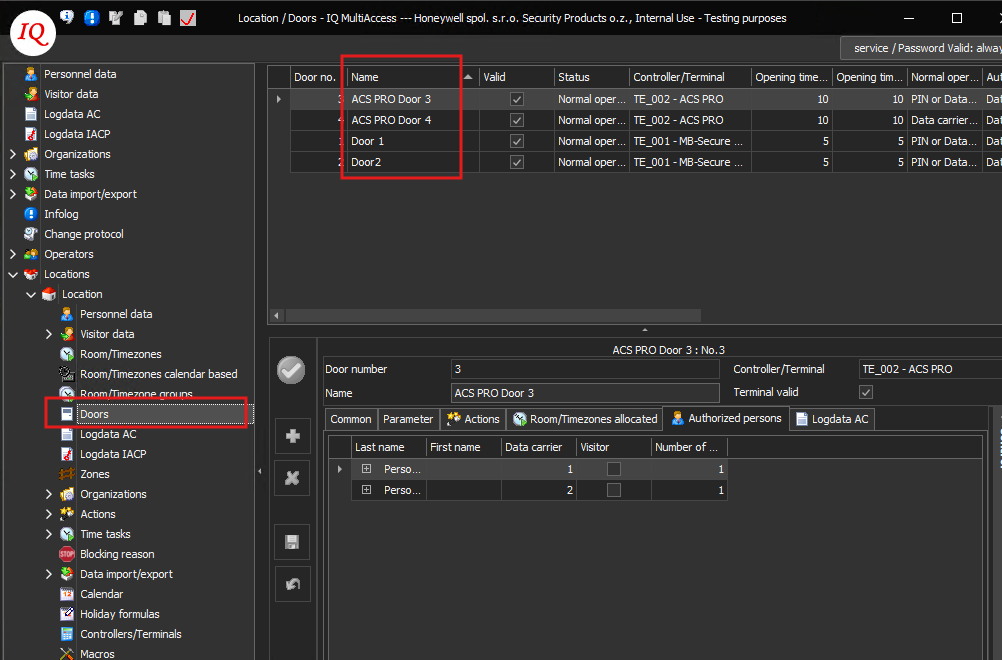
Task: Select the Authorized persons tab
Action: tap(727, 418)
